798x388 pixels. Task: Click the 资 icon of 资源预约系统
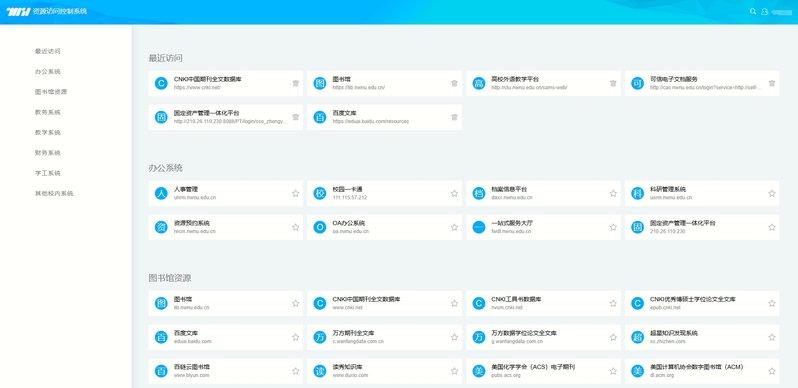(x=161, y=227)
